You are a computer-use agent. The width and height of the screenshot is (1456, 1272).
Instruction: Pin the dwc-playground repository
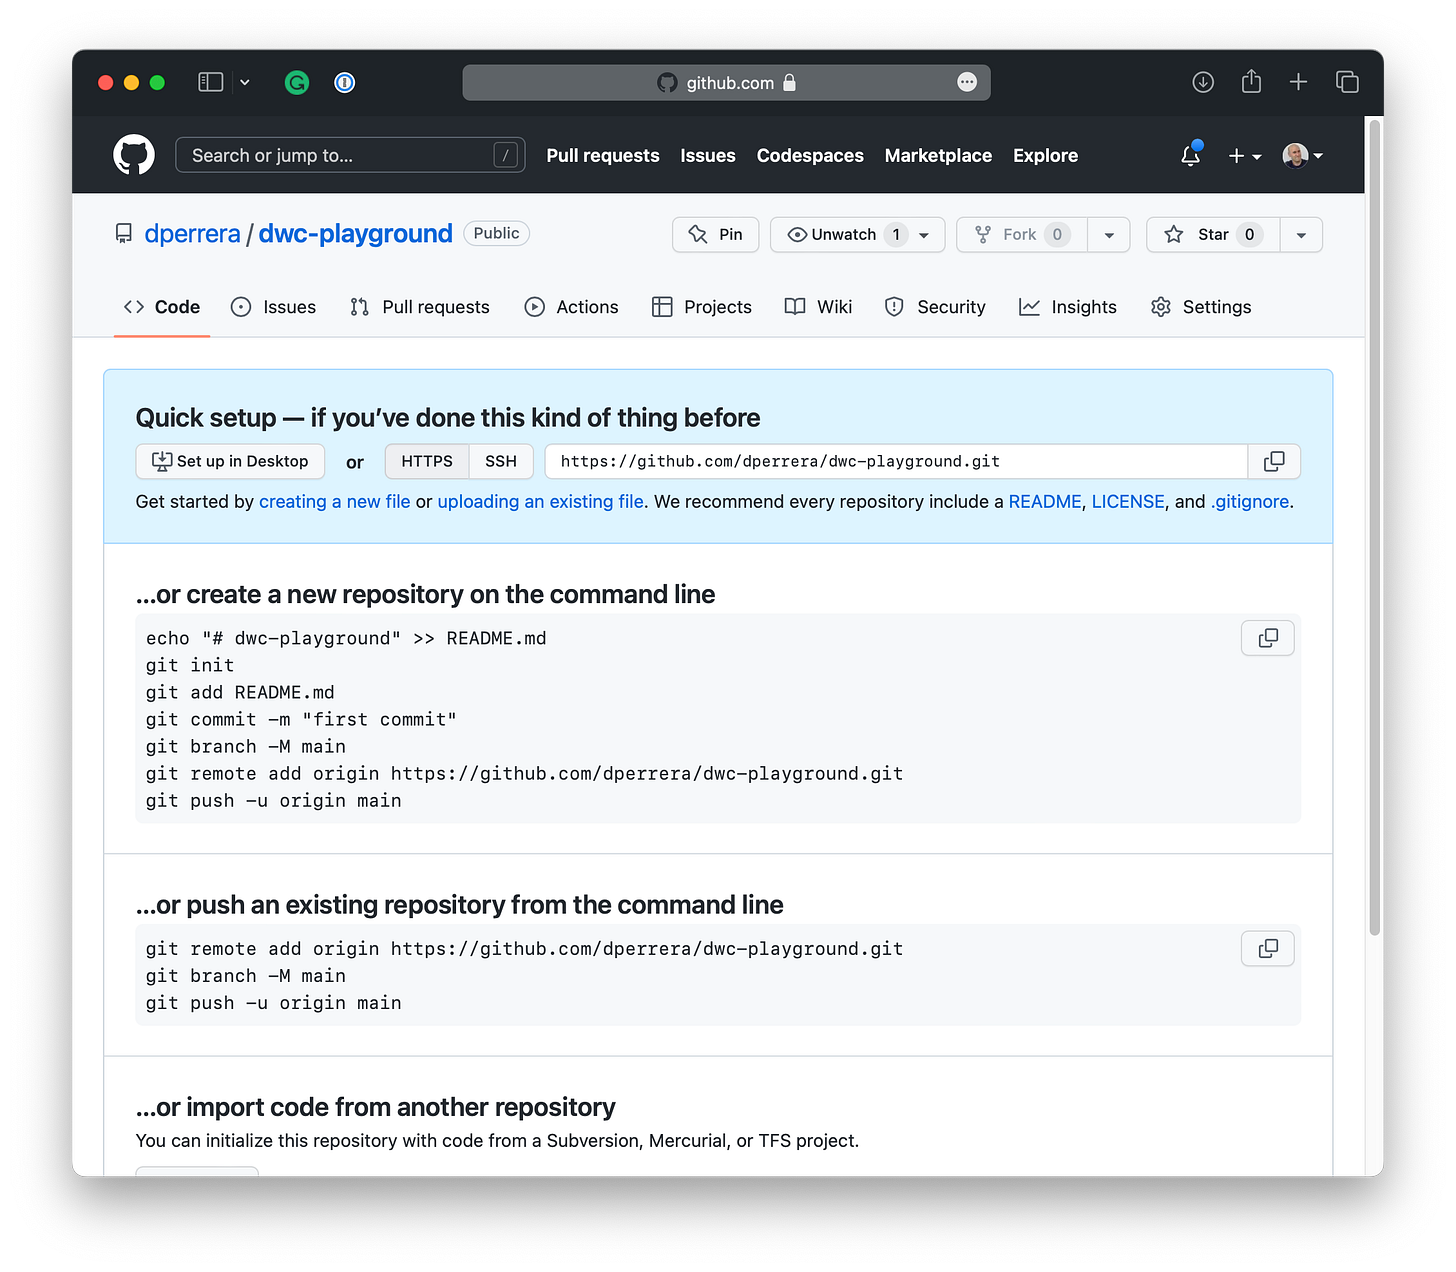(716, 234)
